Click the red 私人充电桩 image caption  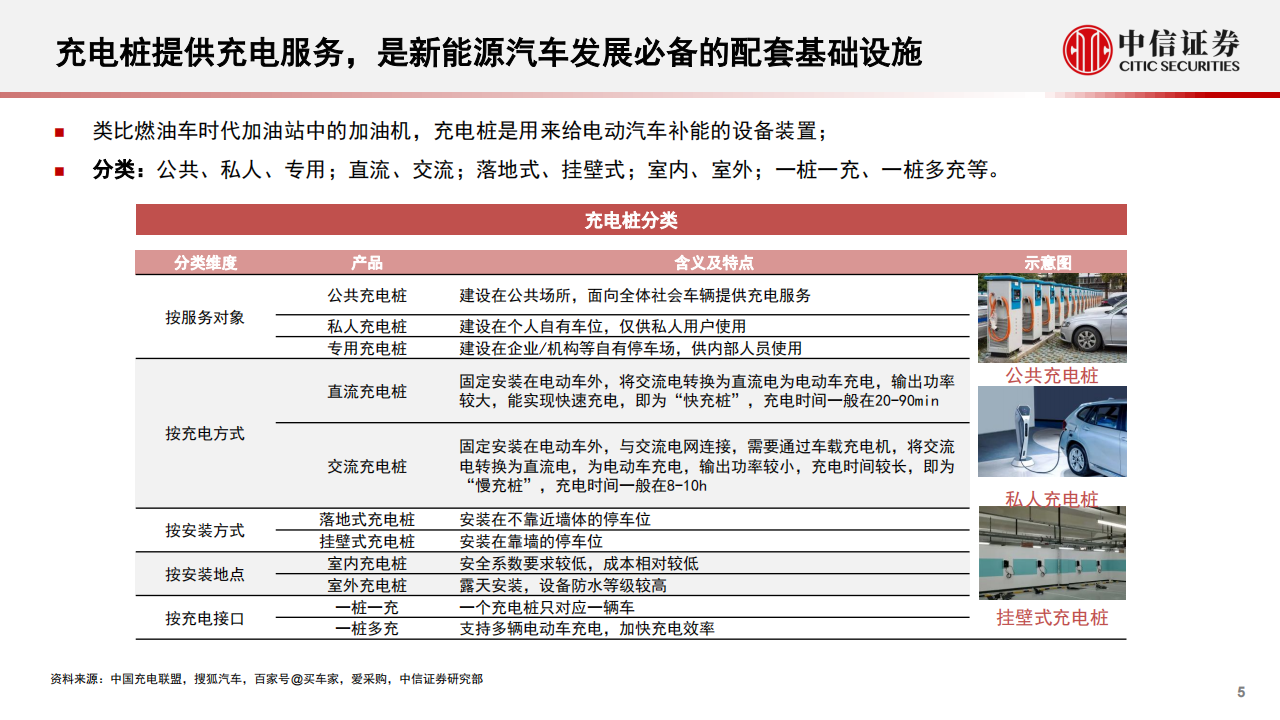(1052, 498)
